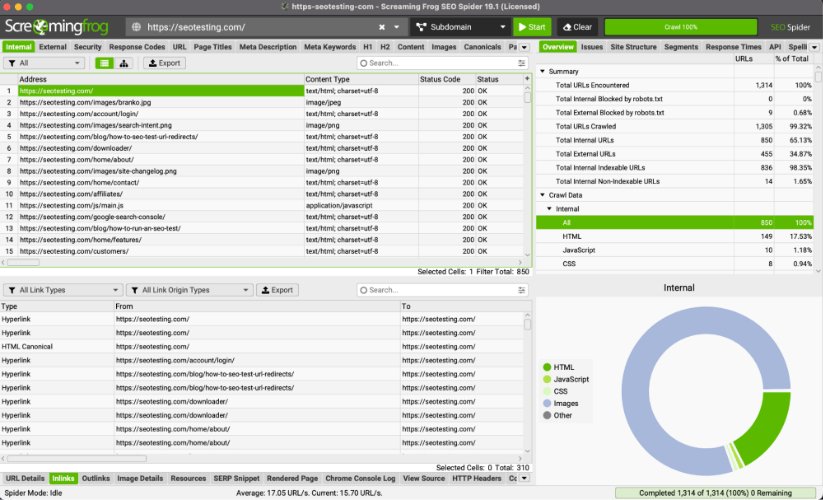Open URL history dropdown arrow
This screenshot has height=500, width=823.
pos(397,27)
